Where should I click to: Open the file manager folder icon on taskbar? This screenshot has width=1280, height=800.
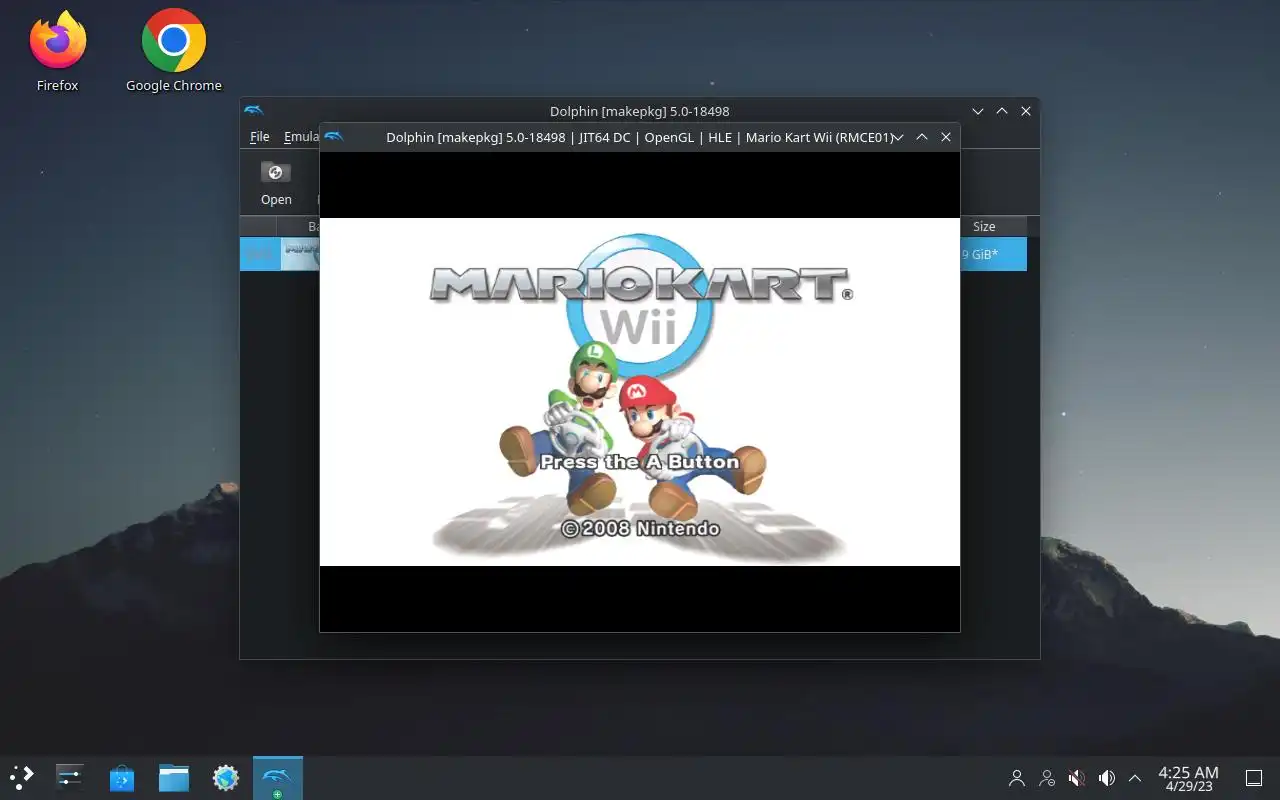174,777
